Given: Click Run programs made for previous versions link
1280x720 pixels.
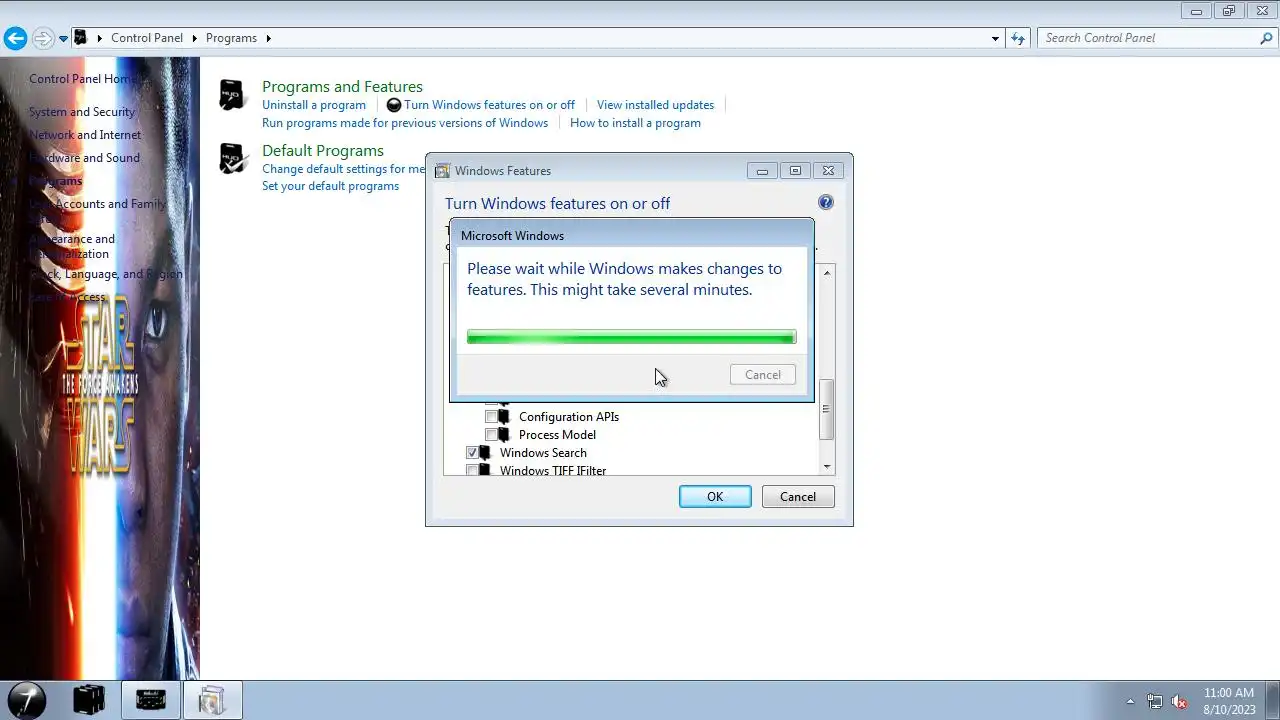Looking at the screenshot, I should tap(405, 123).
